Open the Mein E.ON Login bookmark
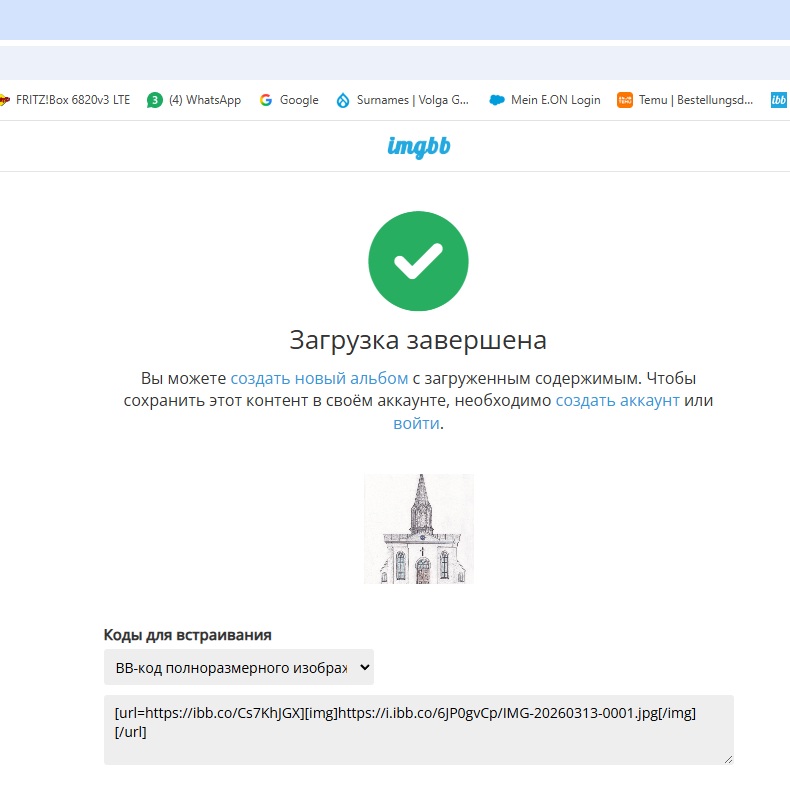This screenshot has height=808, width=790. click(x=545, y=100)
